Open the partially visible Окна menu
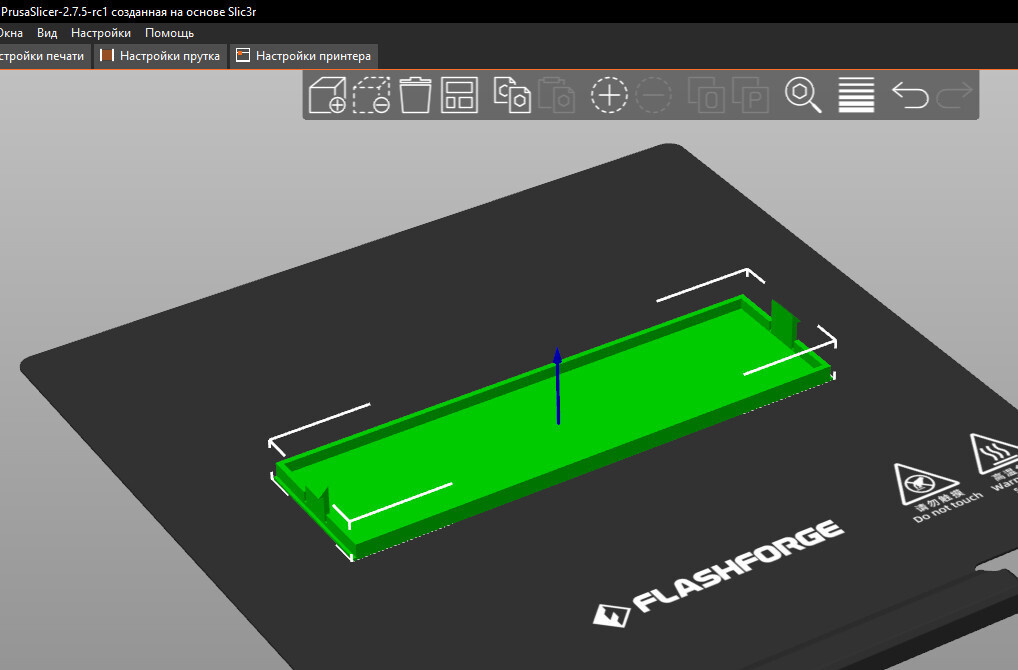 [11, 33]
